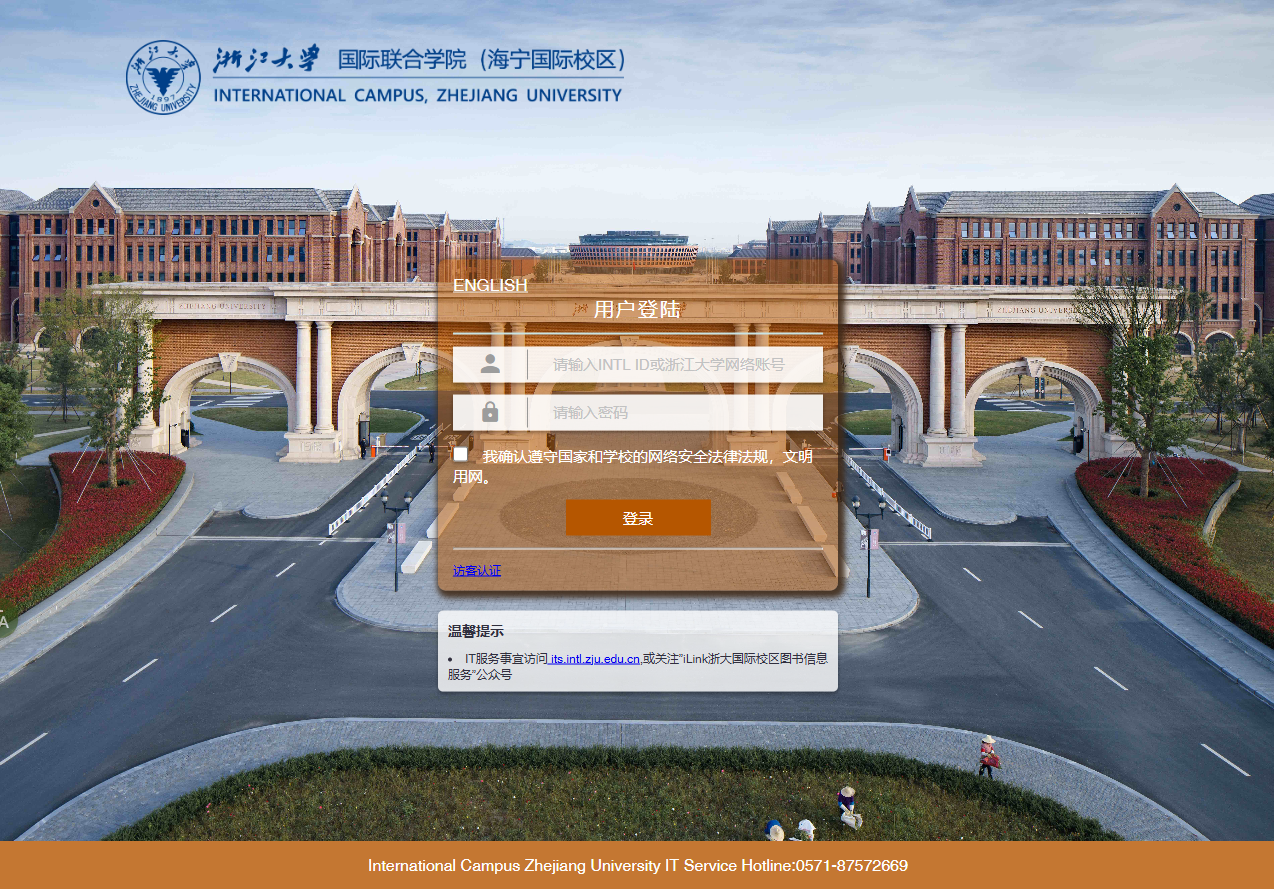This screenshot has height=889, width=1274.
Task: Click the 用户登陆 login panel heading
Action: coord(637,310)
